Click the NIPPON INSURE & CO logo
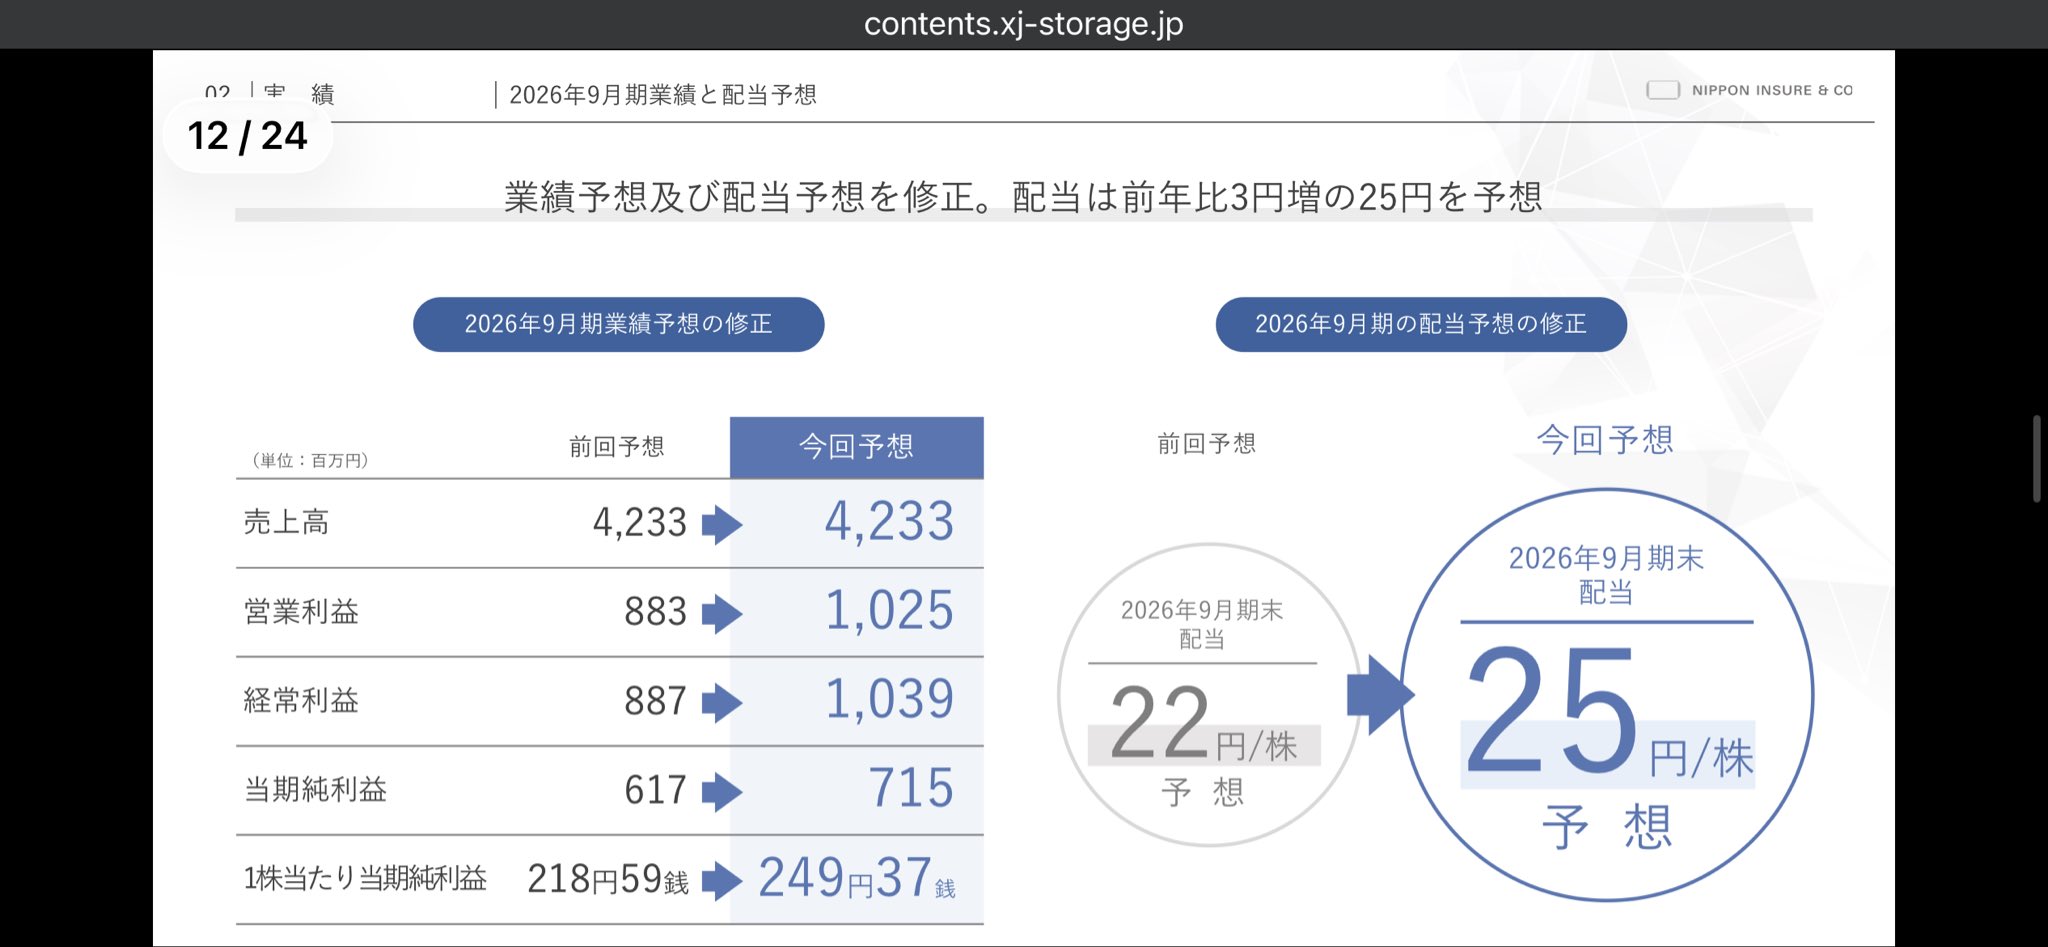This screenshot has width=2048, height=947. 1749,90
